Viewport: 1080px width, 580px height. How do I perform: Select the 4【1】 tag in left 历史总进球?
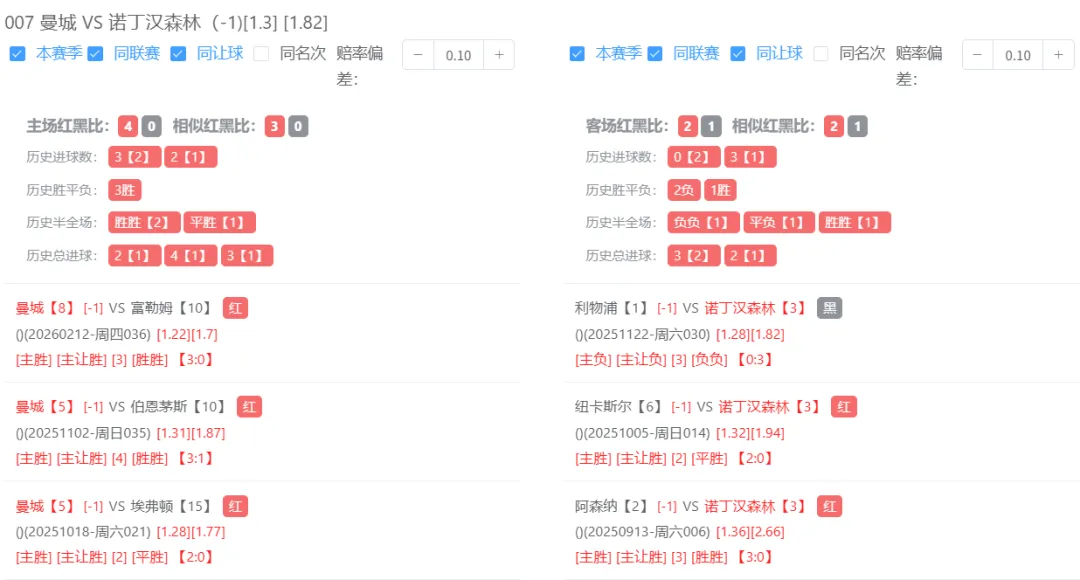pyautogui.click(x=191, y=256)
